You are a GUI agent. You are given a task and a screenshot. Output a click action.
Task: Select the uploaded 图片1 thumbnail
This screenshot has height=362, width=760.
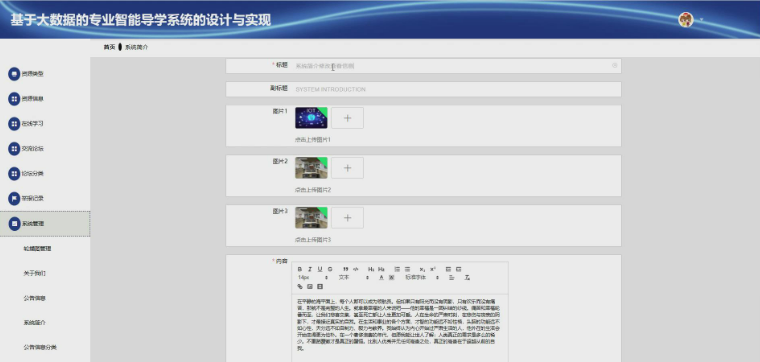click(311, 118)
